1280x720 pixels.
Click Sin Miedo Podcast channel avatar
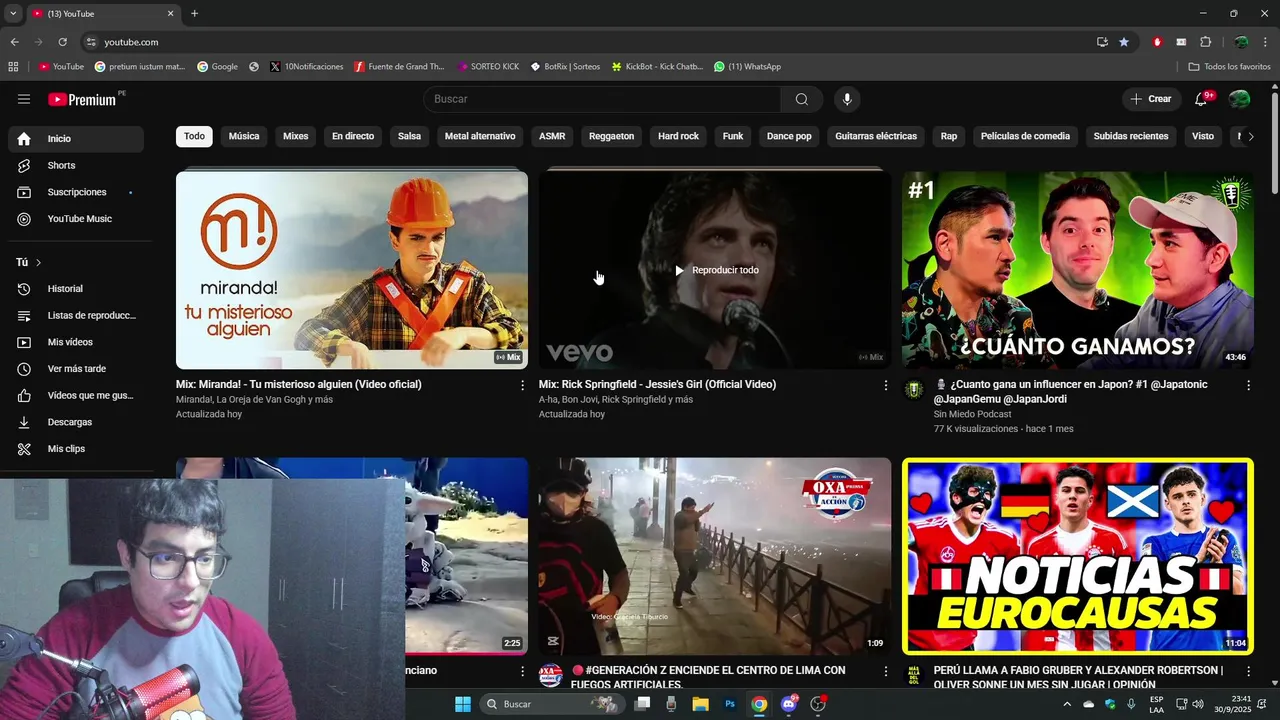(914, 389)
